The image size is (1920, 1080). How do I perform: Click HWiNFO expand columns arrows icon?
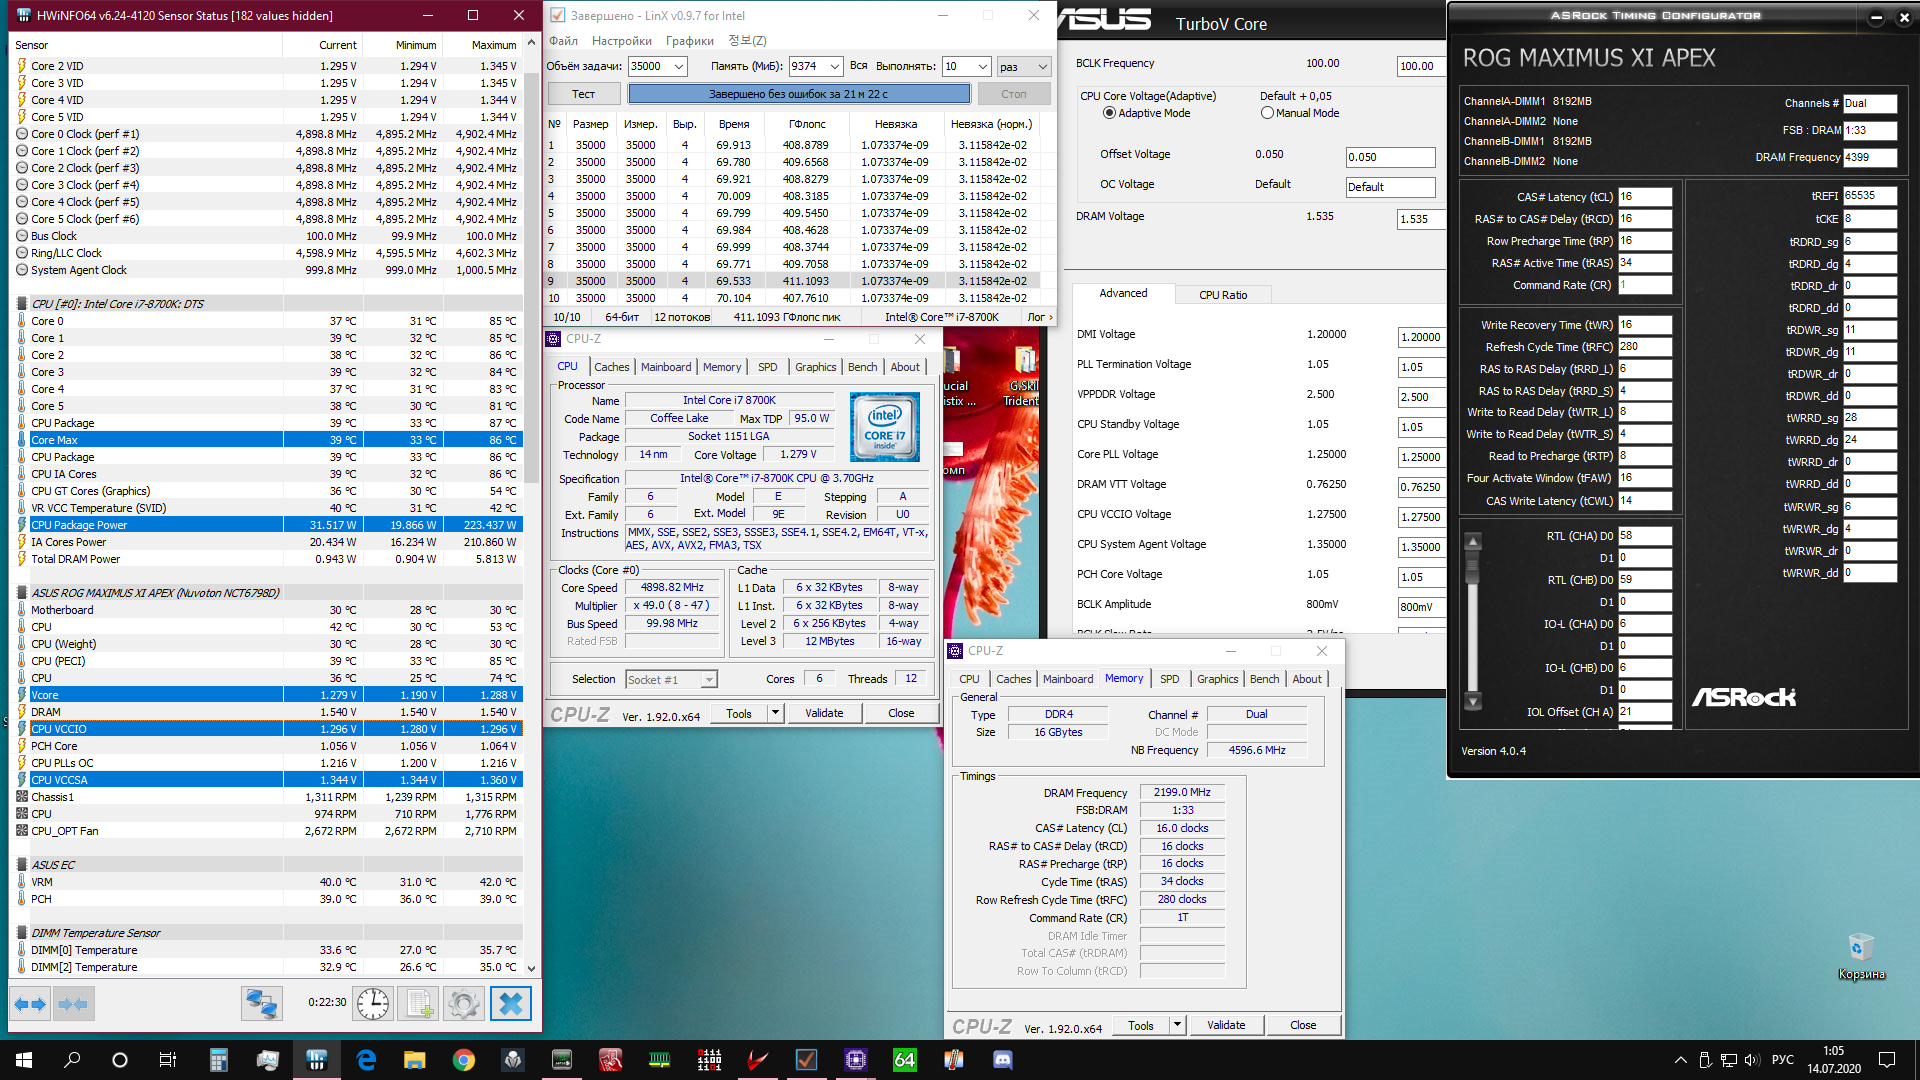click(30, 1004)
